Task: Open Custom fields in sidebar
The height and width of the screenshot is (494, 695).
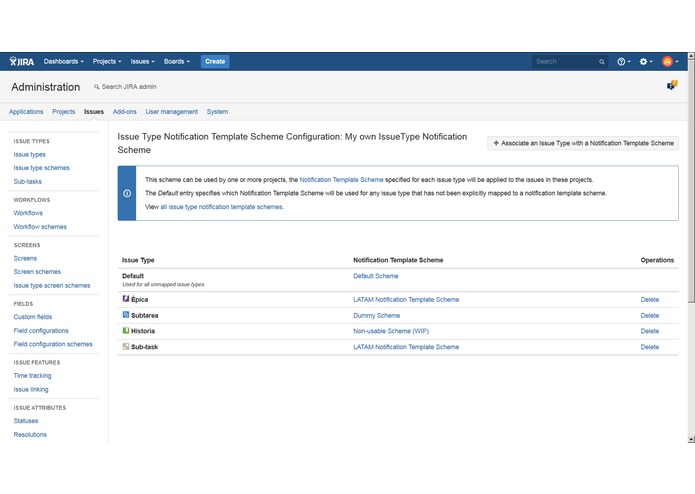Action: point(32,317)
